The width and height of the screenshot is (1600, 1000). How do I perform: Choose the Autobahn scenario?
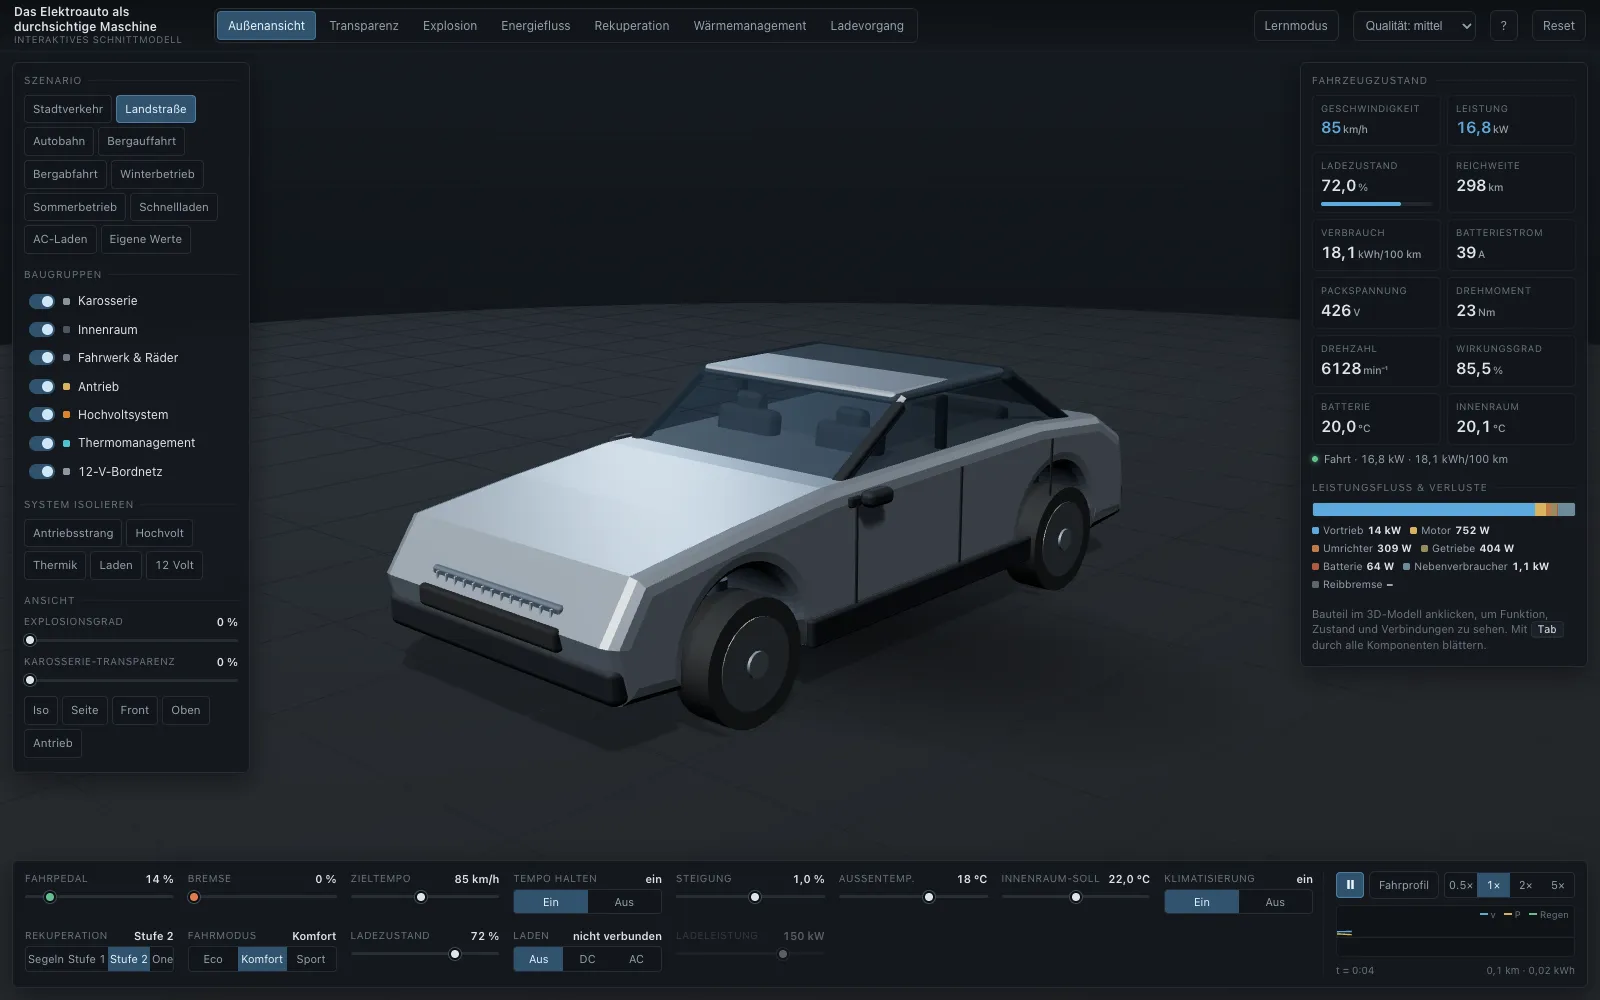[x=59, y=141]
